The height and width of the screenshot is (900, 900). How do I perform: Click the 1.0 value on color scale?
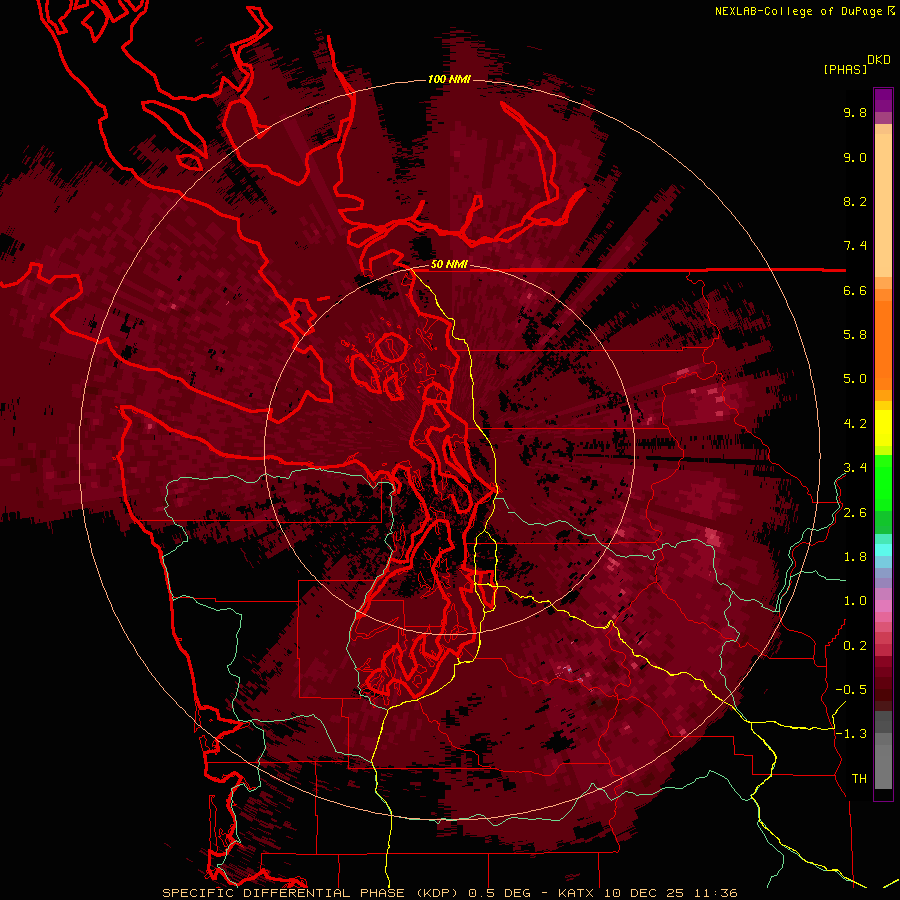[855, 601]
